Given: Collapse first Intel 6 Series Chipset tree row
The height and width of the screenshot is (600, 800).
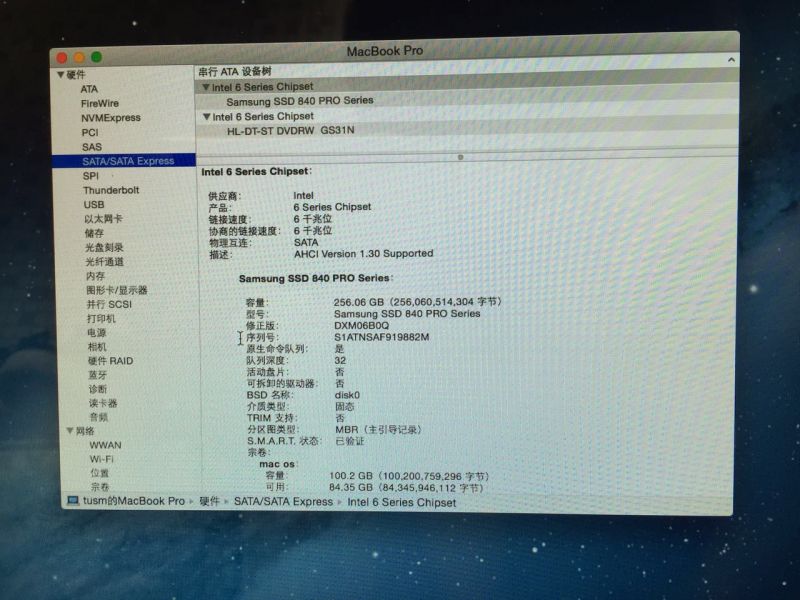Looking at the screenshot, I should [x=206, y=87].
